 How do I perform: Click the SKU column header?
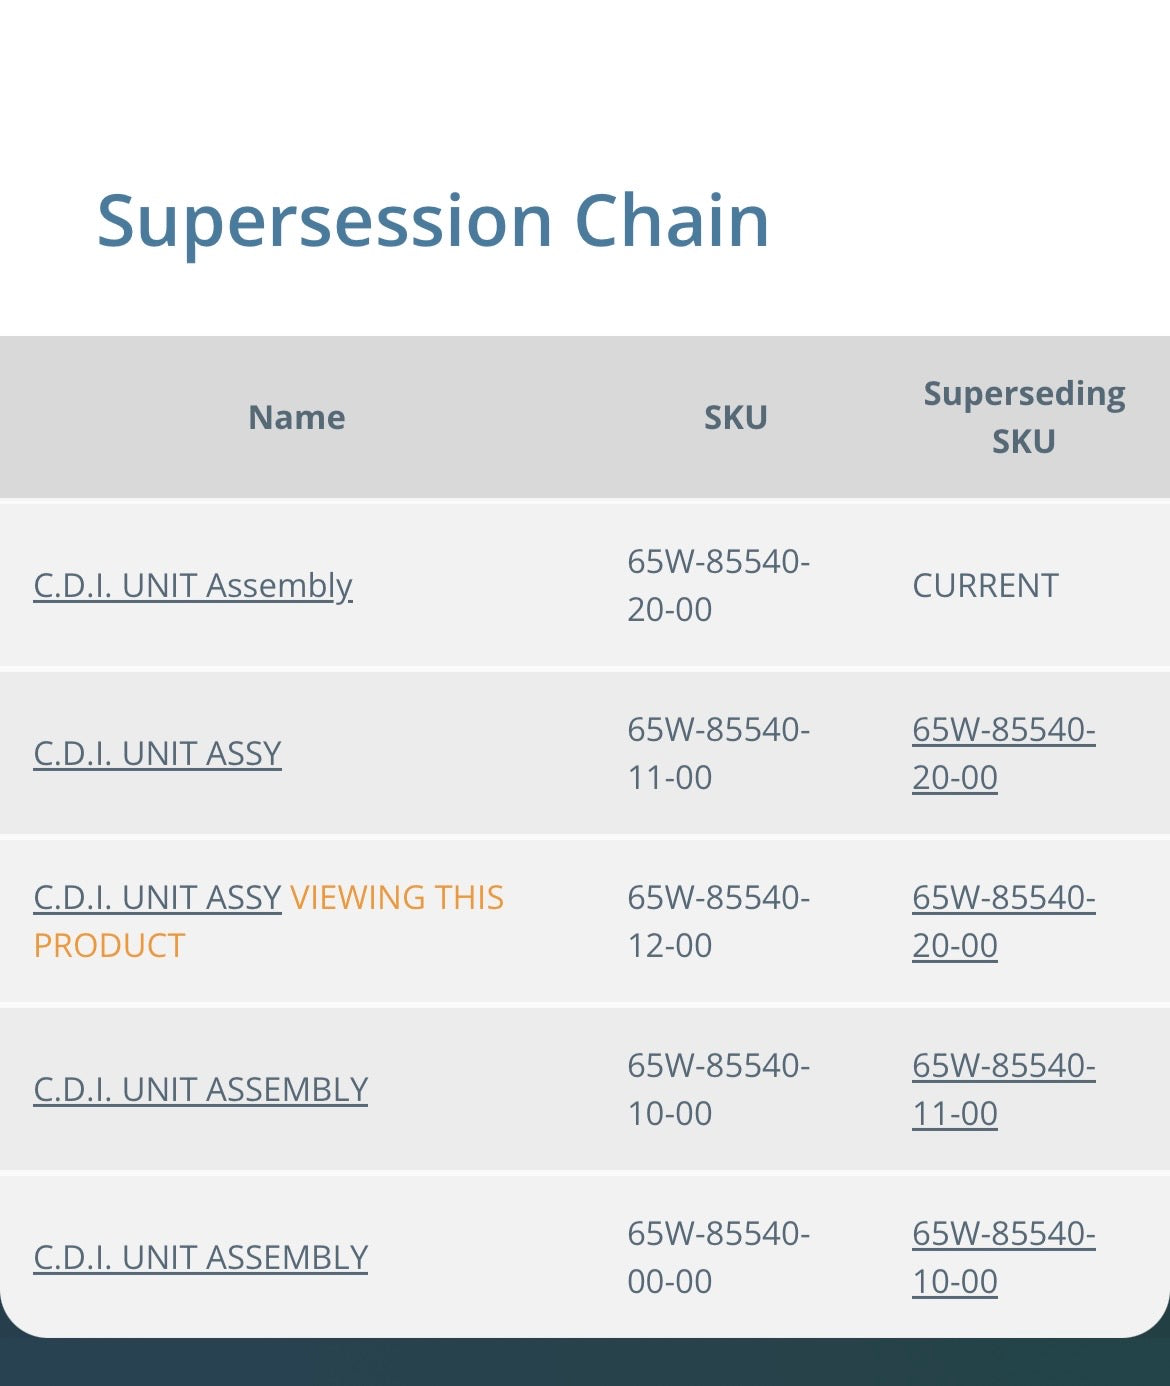(735, 417)
